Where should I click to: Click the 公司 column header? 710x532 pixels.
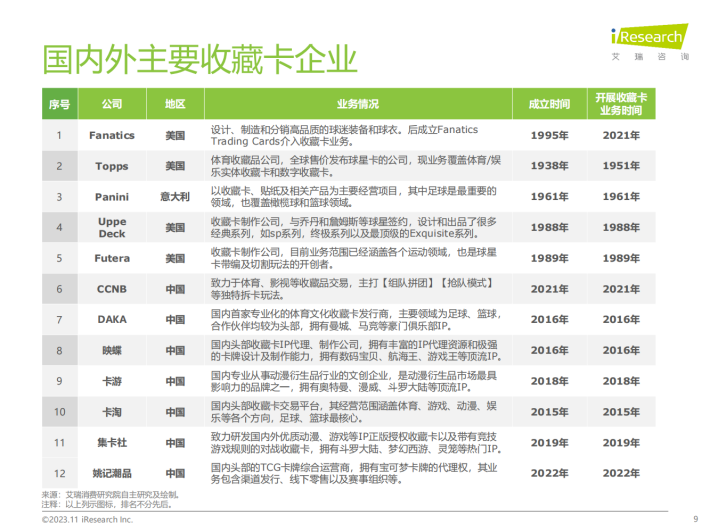(112, 104)
